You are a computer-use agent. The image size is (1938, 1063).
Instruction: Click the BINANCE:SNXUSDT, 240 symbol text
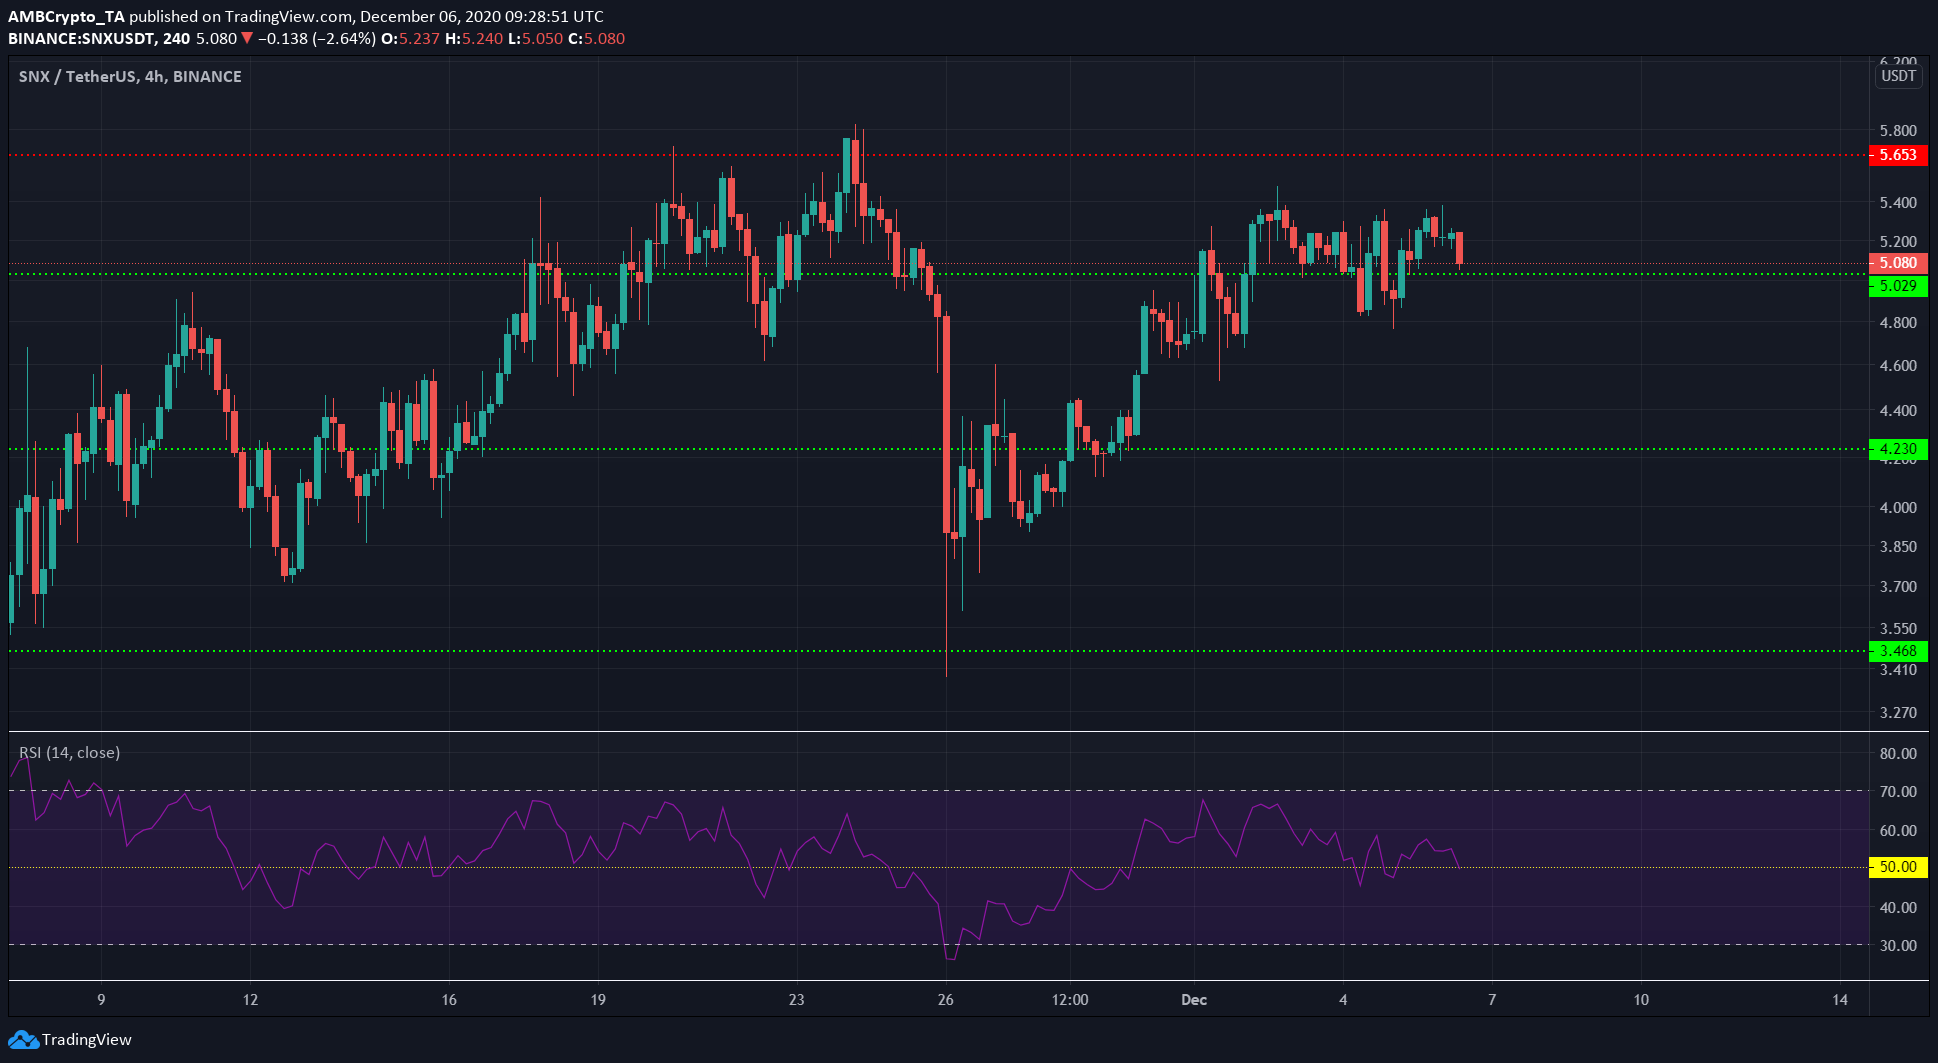[99, 39]
